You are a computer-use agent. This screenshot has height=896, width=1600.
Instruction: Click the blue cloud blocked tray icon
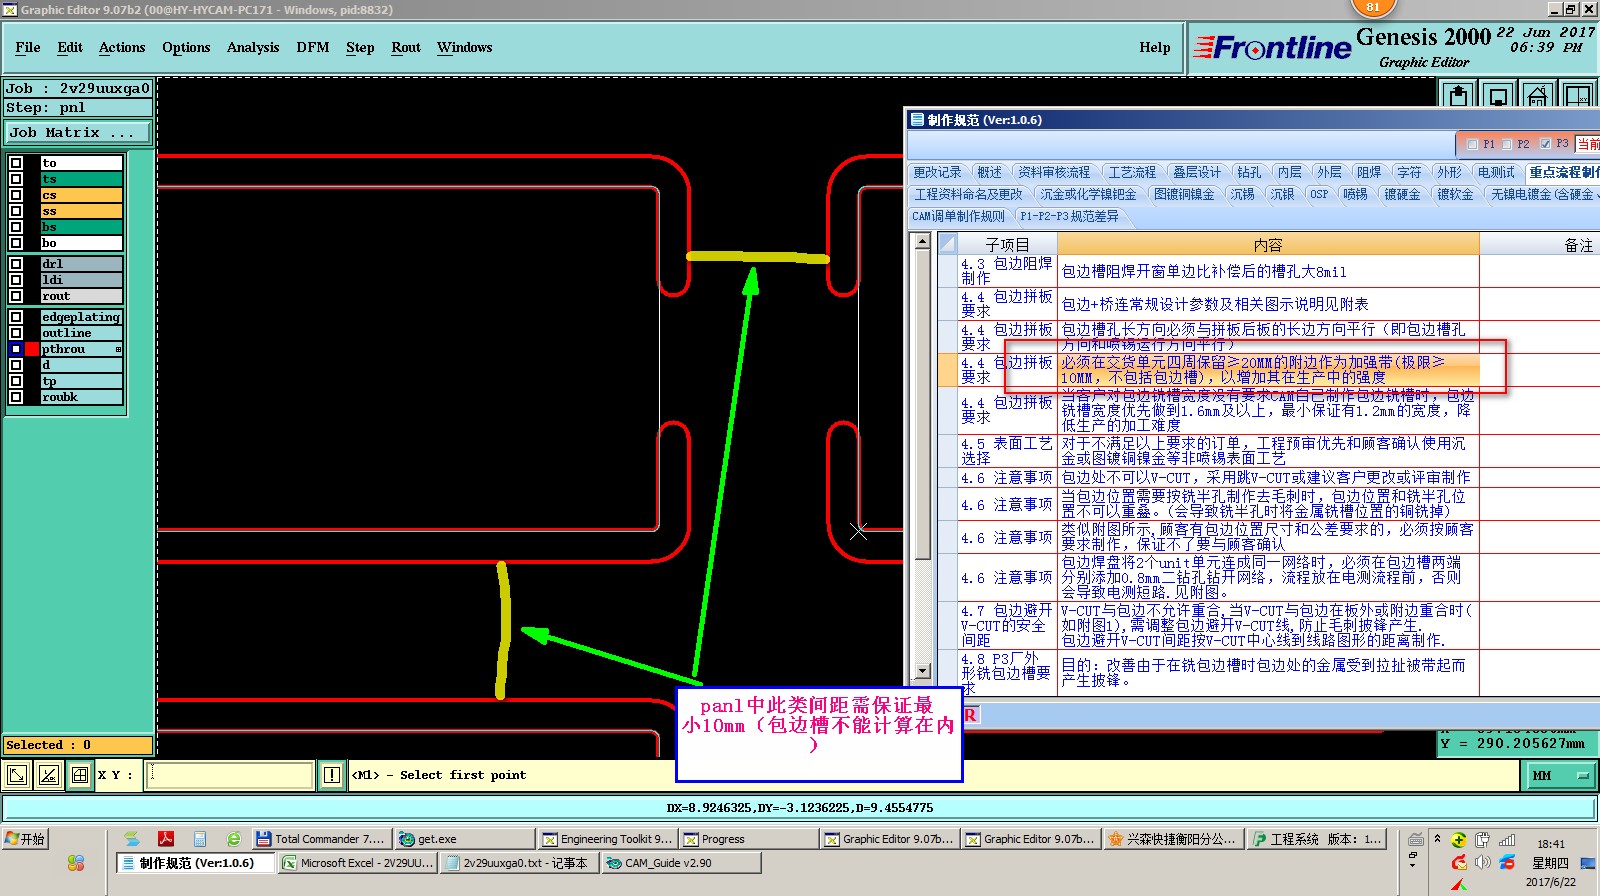(x=1507, y=862)
